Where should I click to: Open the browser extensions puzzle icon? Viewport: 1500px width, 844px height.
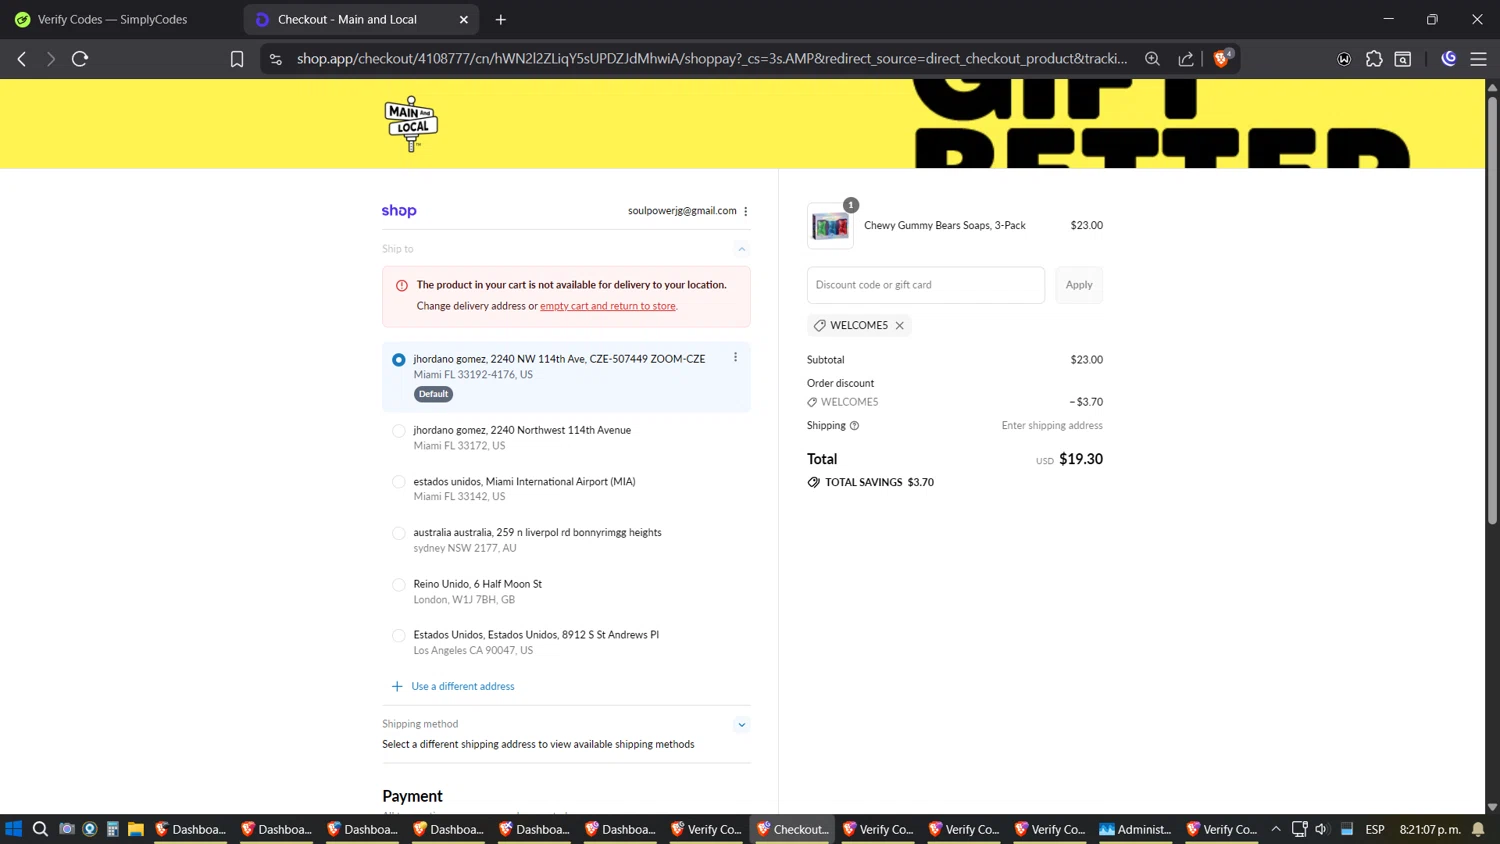(x=1374, y=59)
